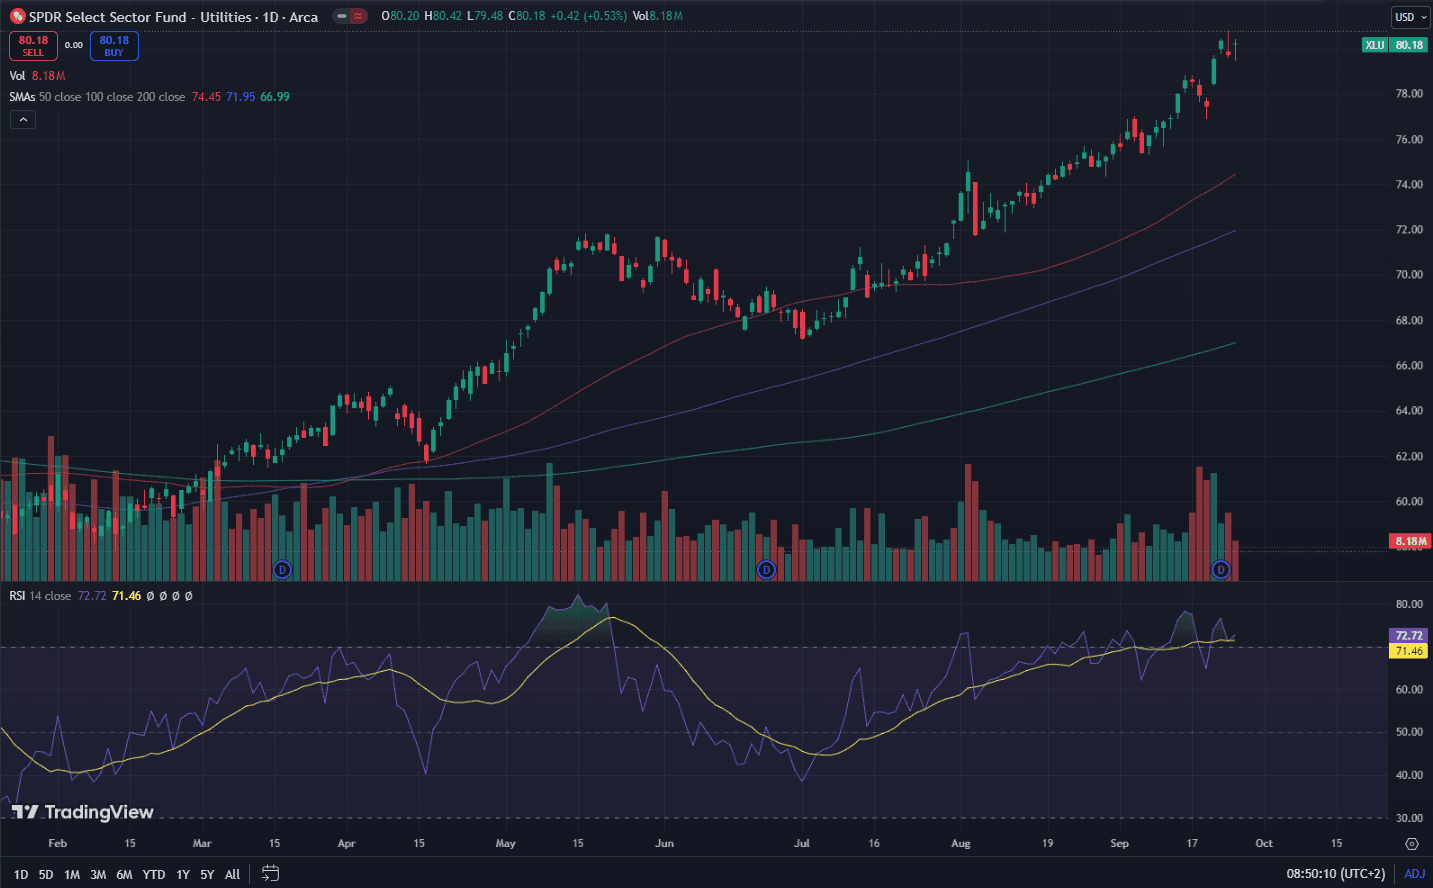Click the 80.18 BUY button
Image resolution: width=1433 pixels, height=888 pixels.
(x=114, y=46)
